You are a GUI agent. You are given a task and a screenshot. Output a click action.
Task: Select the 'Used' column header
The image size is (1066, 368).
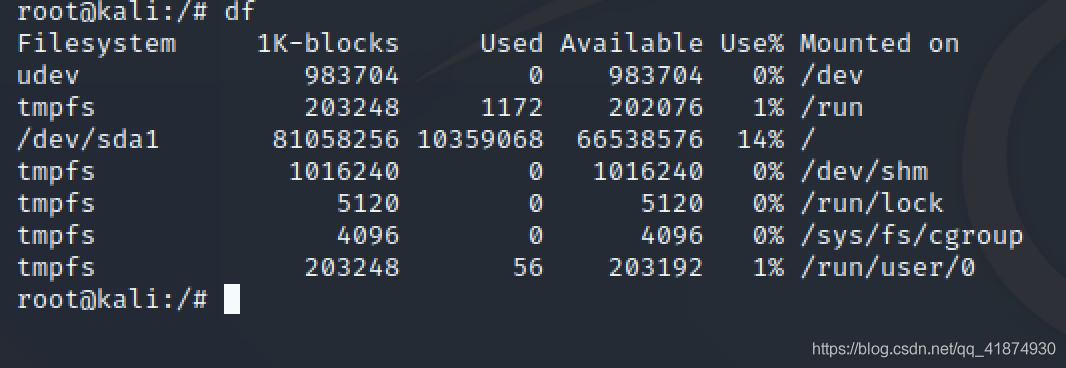(512, 44)
